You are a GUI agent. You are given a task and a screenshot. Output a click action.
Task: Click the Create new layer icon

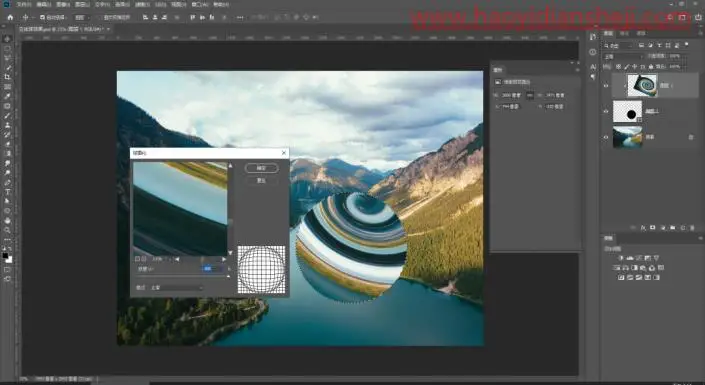click(x=683, y=228)
